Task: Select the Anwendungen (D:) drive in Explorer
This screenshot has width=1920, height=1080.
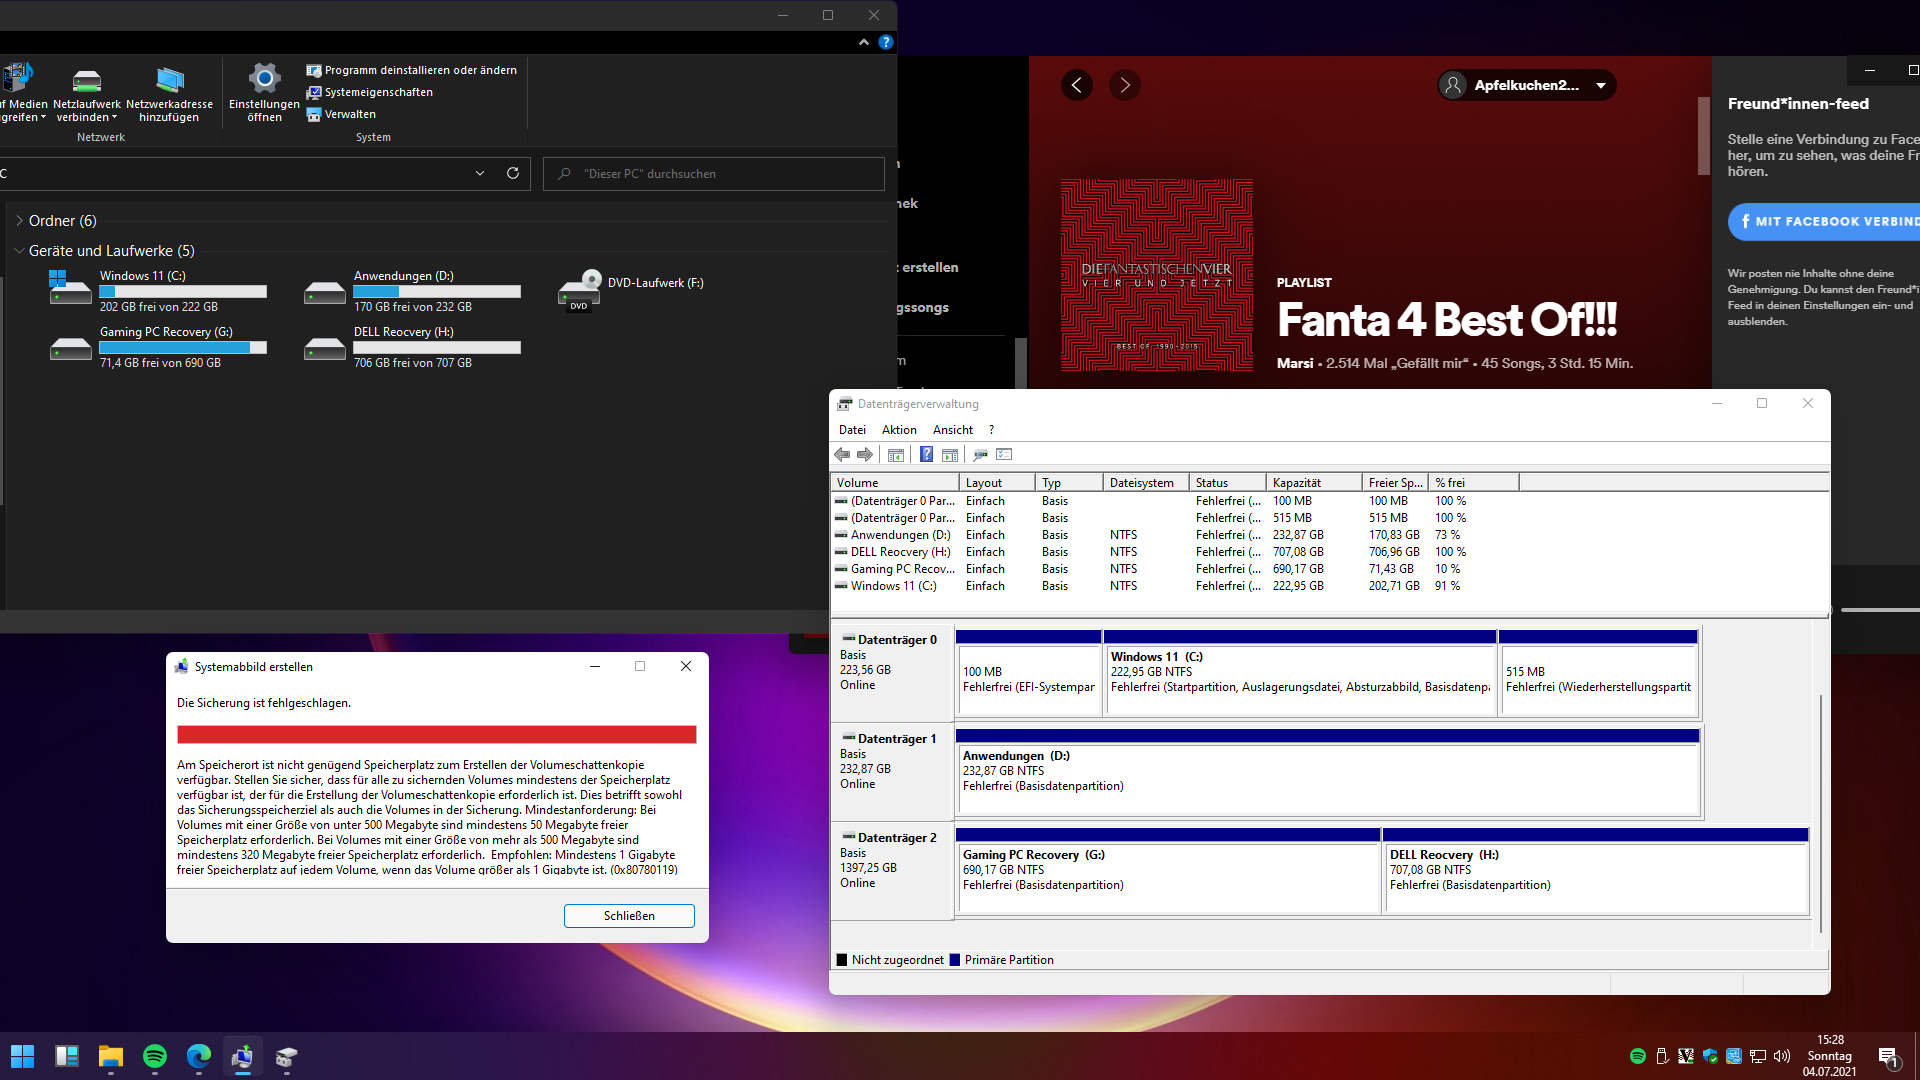Action: click(414, 291)
